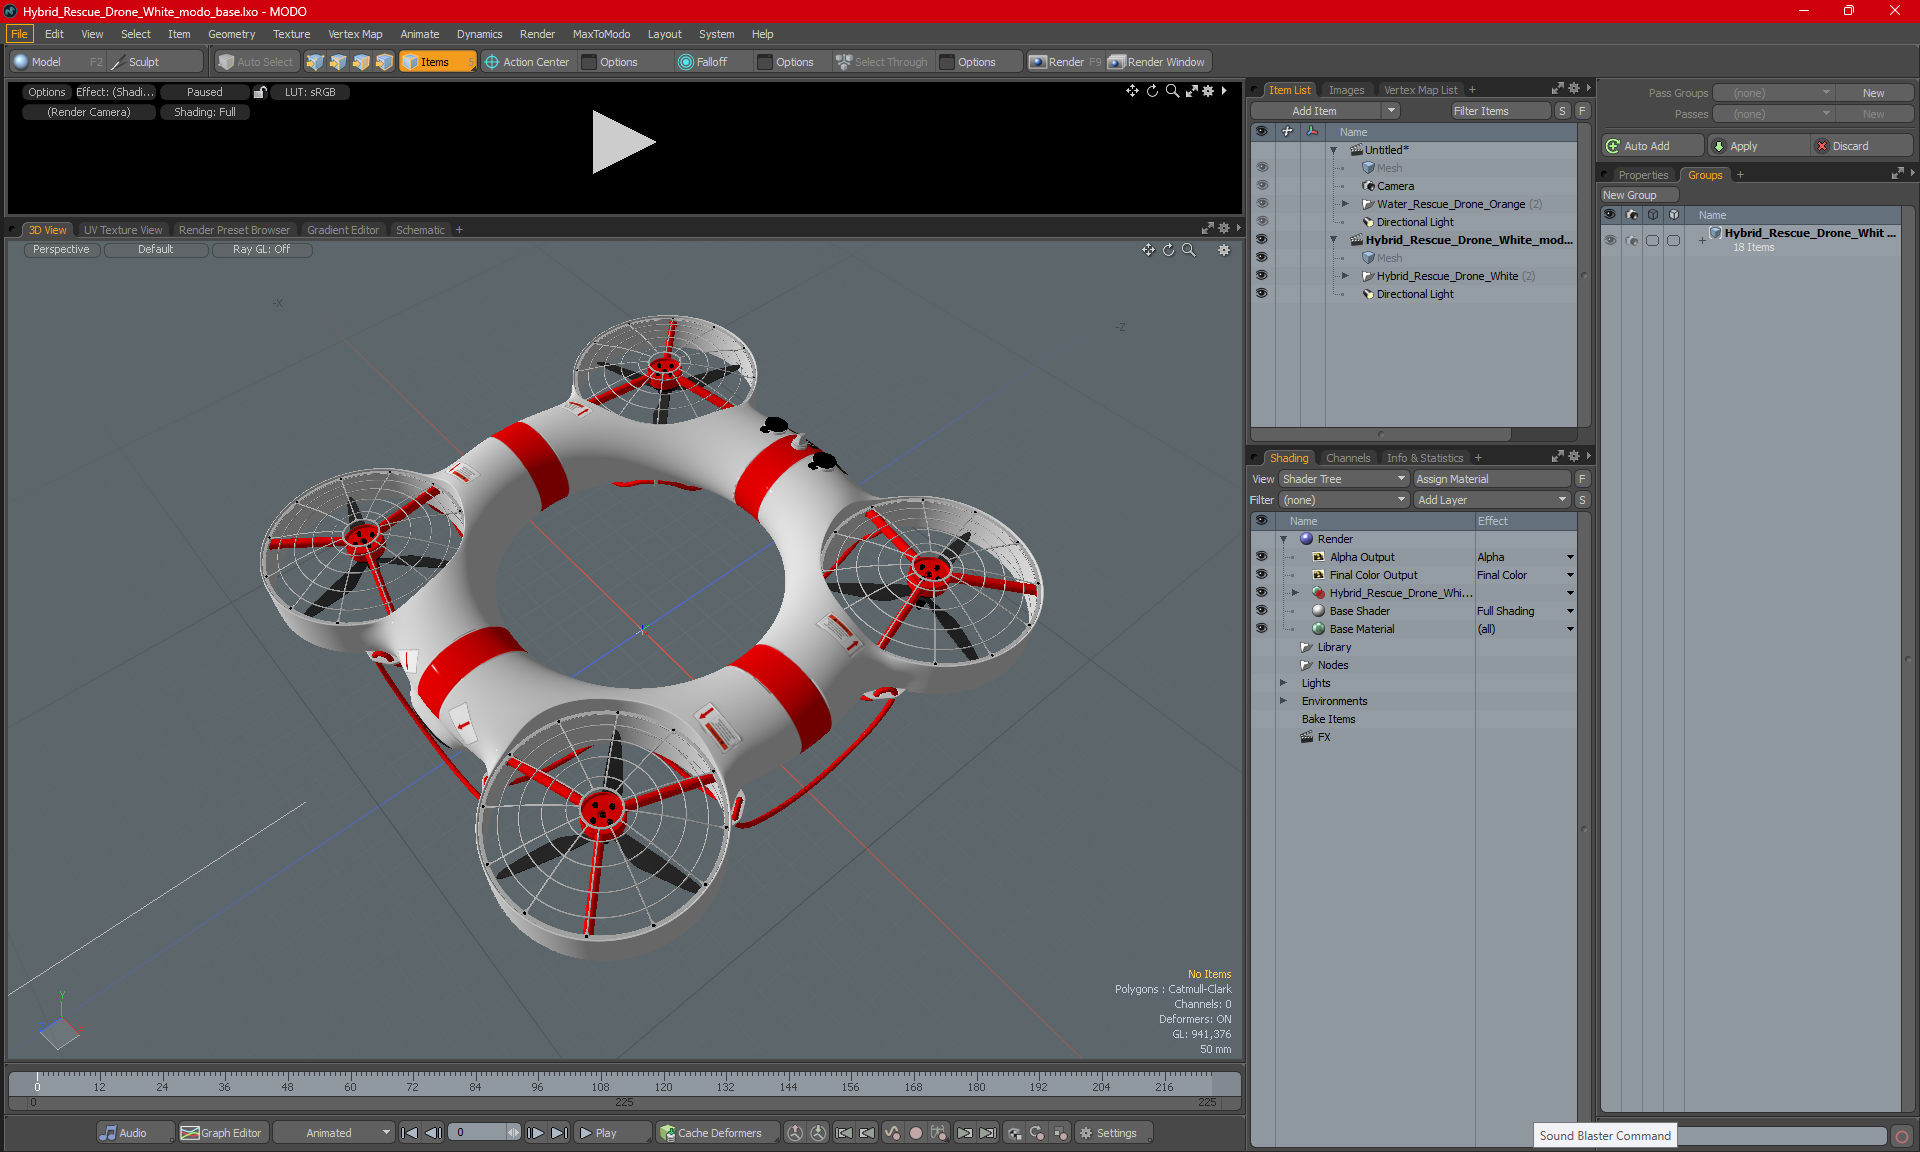
Task: Click the Camera item icon in Item List
Action: coord(1368,186)
